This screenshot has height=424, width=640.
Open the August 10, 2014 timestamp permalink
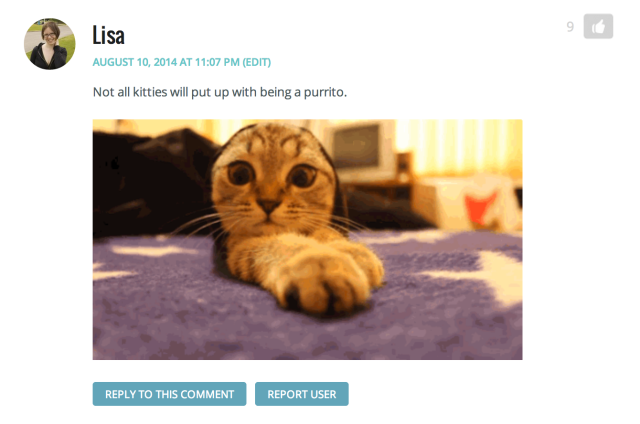[x=166, y=62]
